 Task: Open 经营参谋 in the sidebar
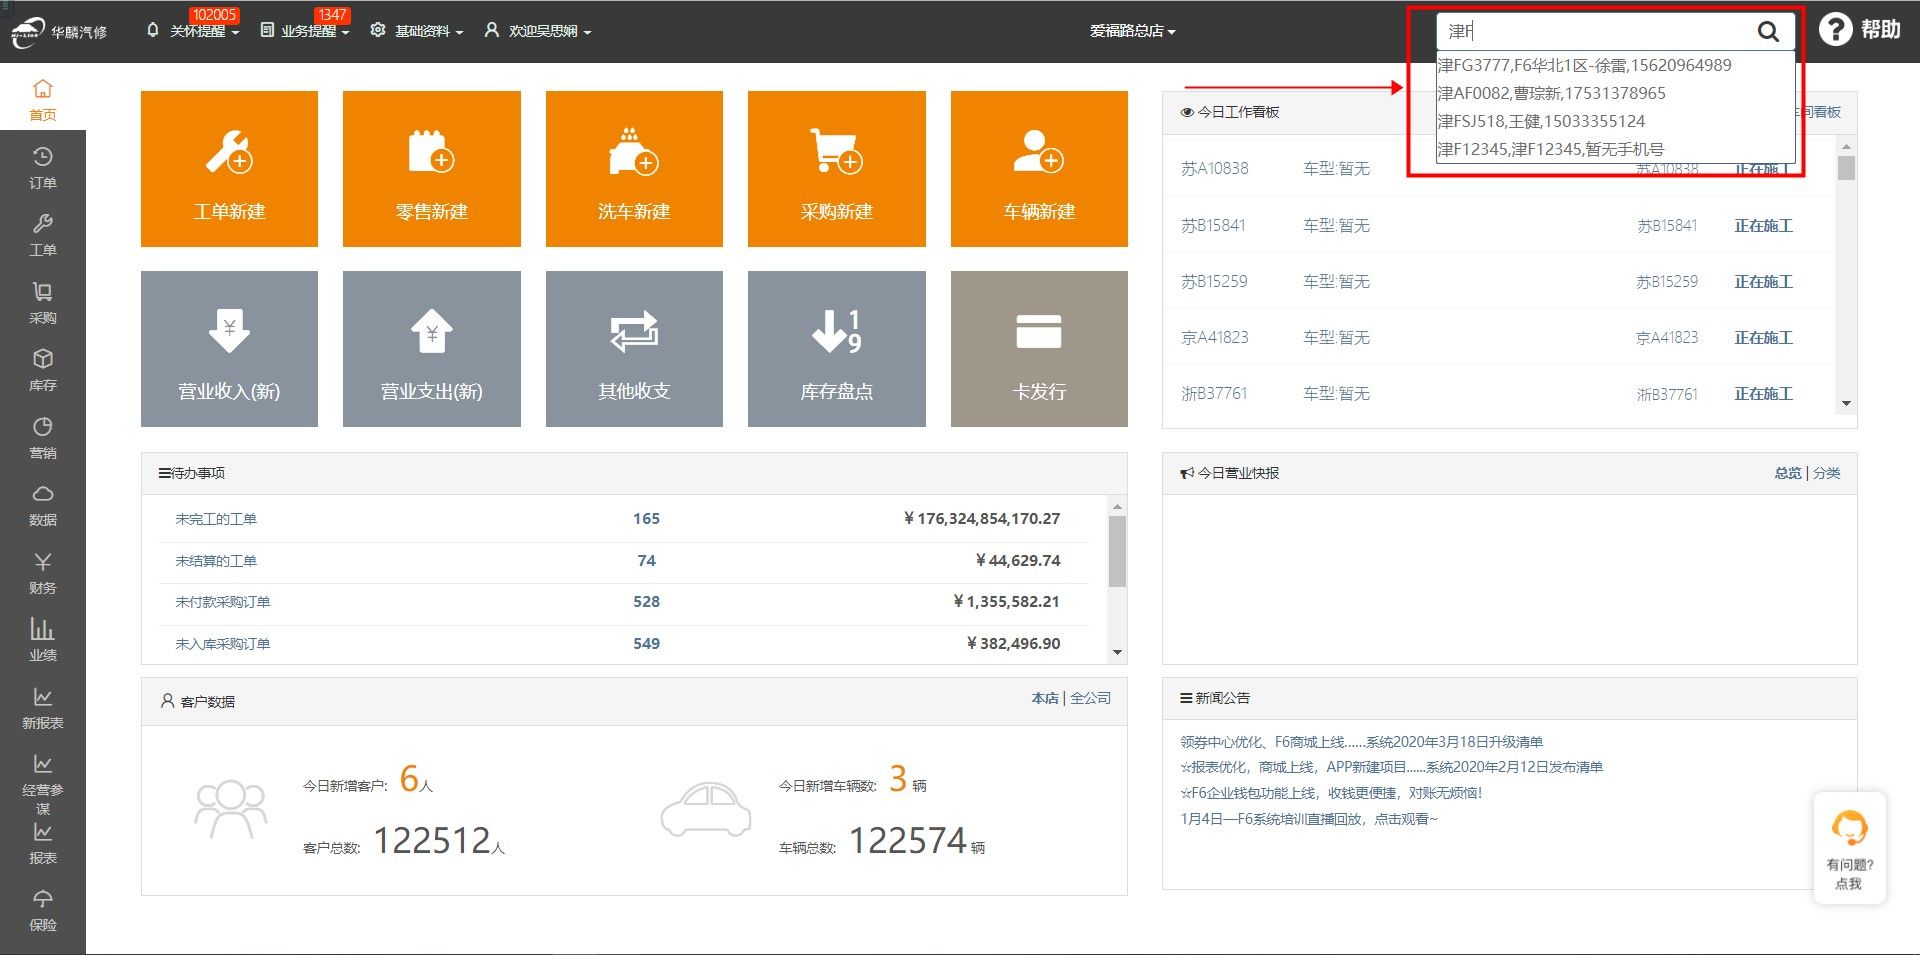tap(43, 783)
